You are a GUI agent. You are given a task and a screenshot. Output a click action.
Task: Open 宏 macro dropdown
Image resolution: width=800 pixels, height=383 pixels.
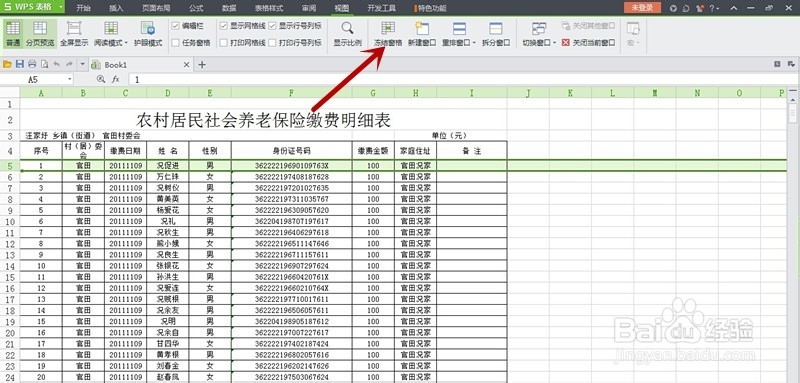(633, 34)
